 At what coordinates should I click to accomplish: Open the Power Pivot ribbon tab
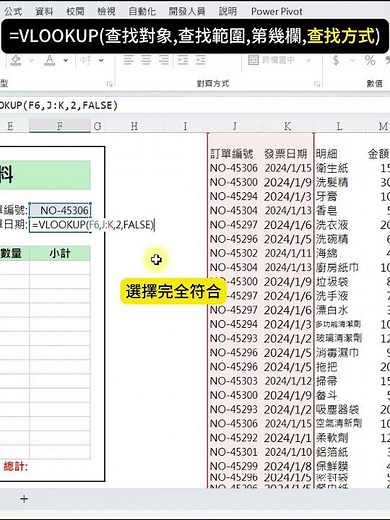277,11
